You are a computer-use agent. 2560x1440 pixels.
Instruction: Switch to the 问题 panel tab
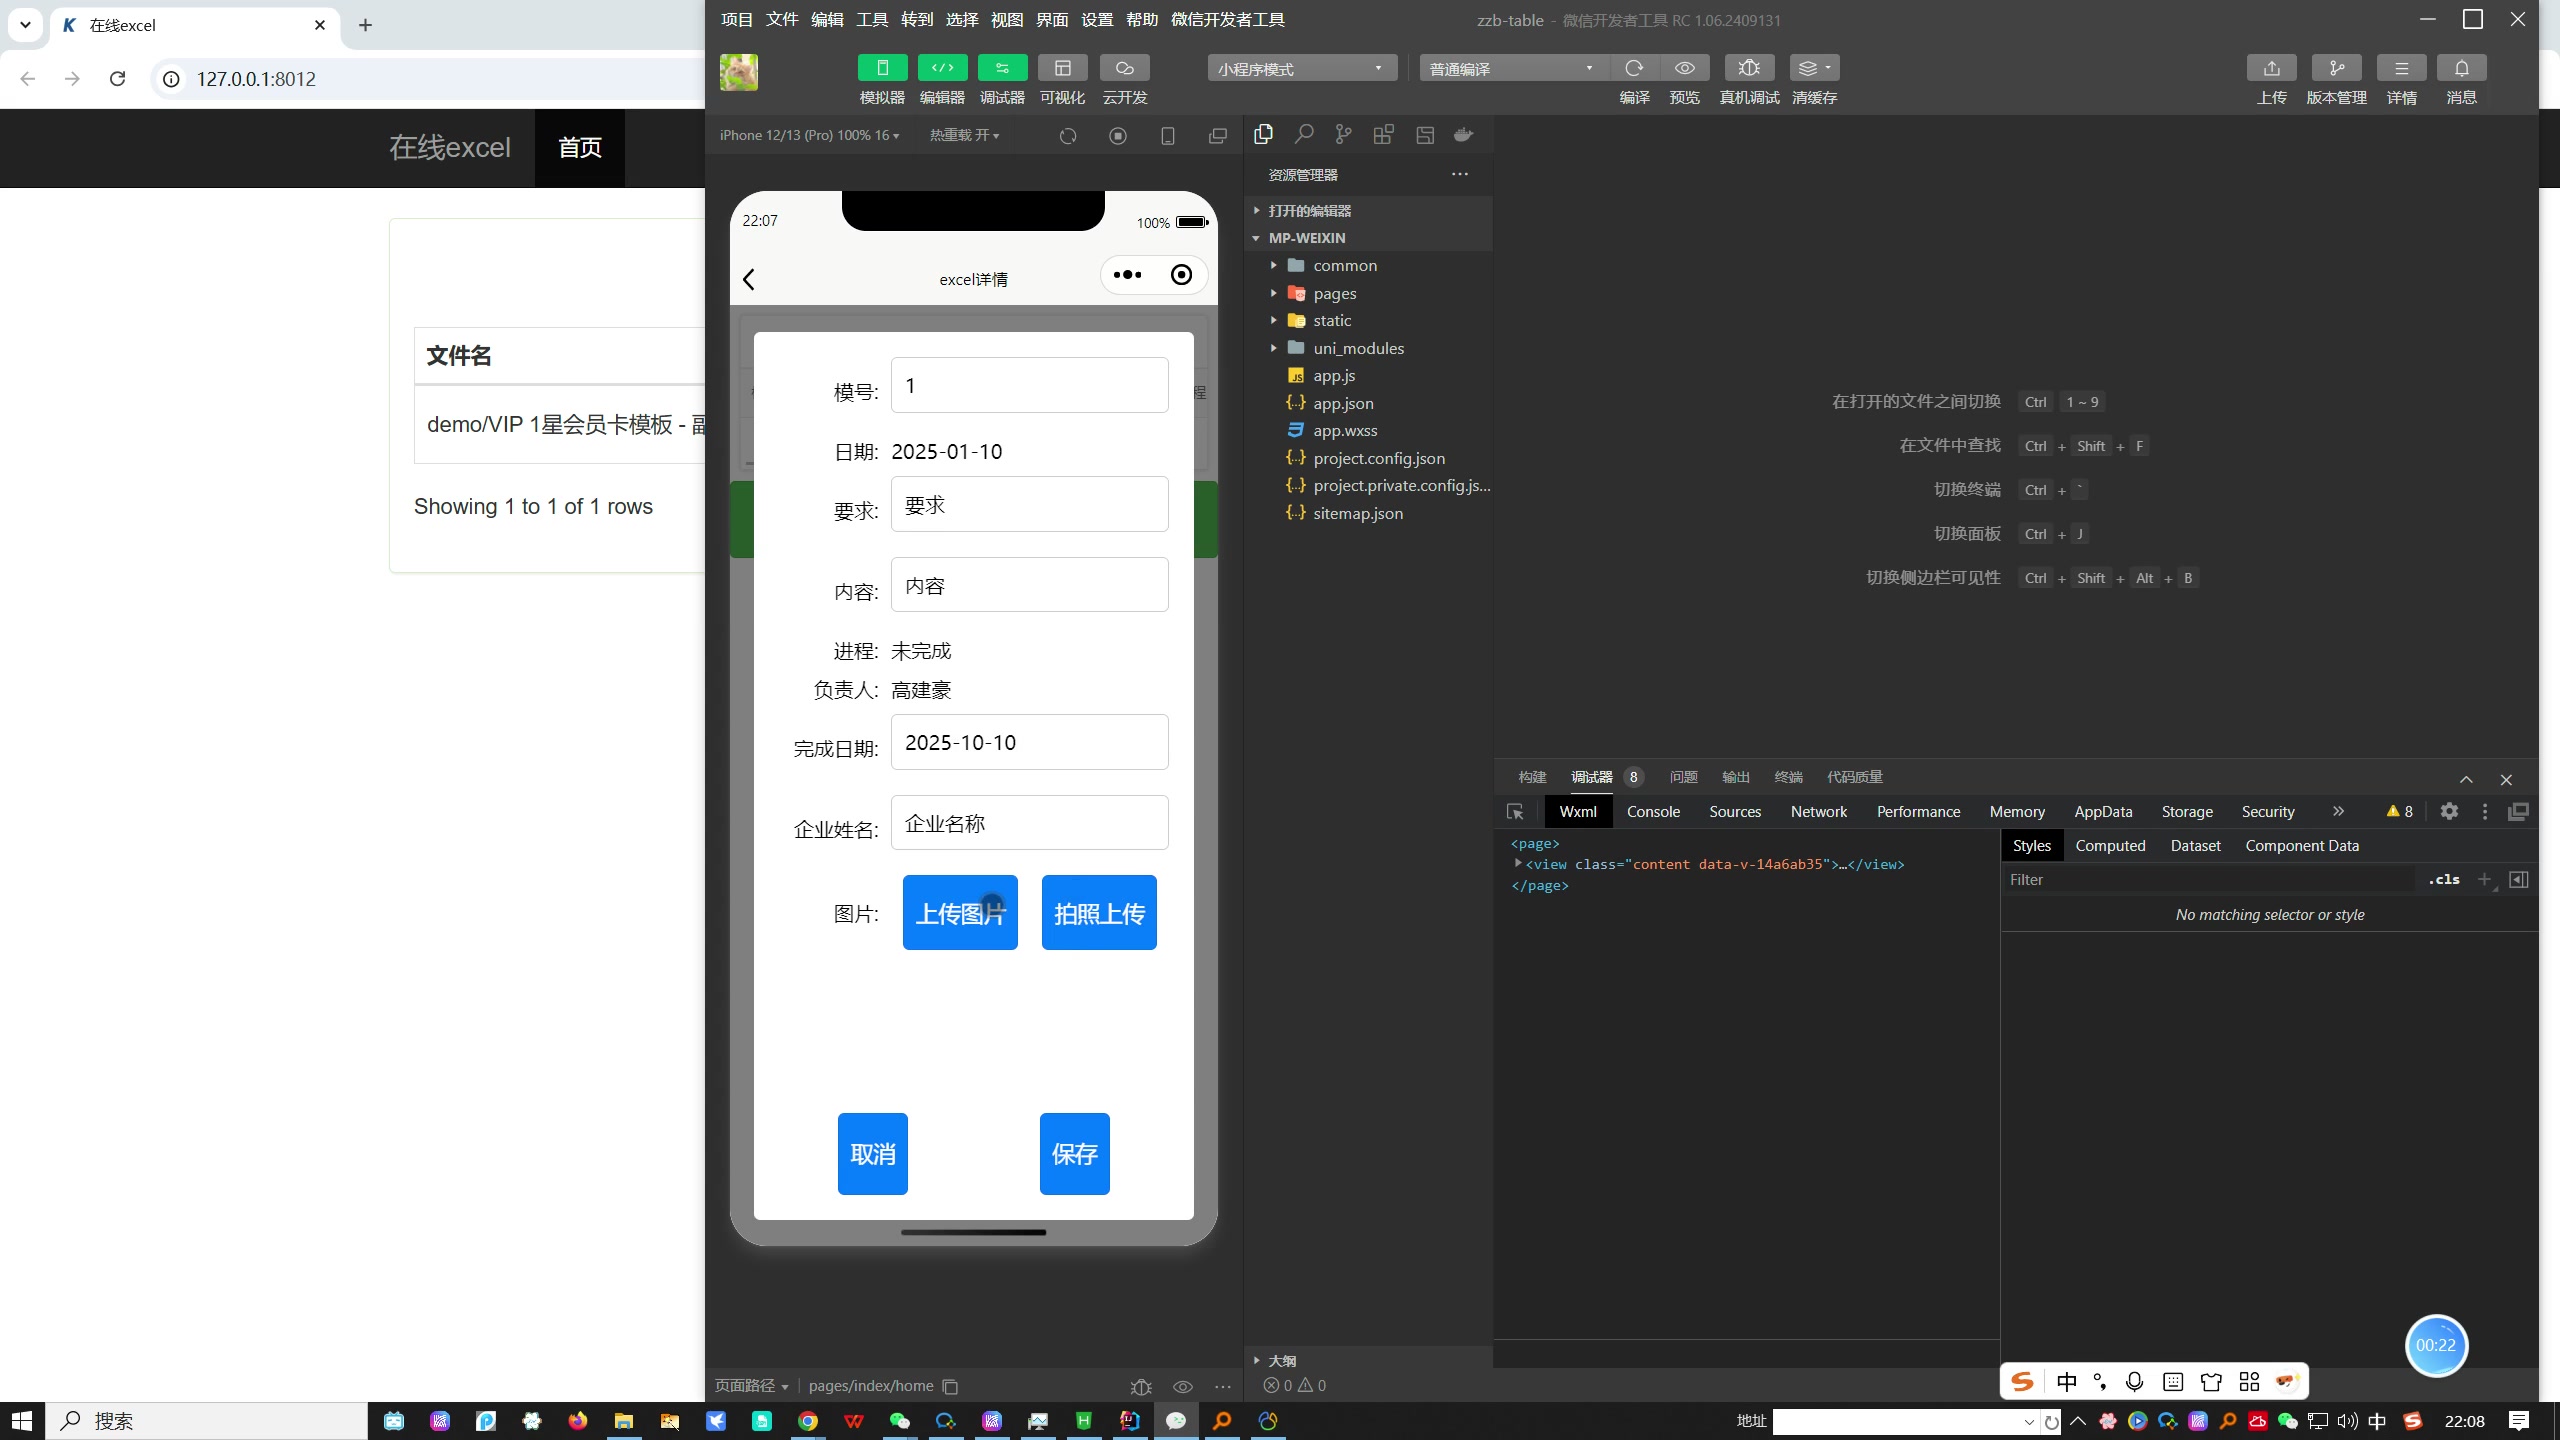1683,777
